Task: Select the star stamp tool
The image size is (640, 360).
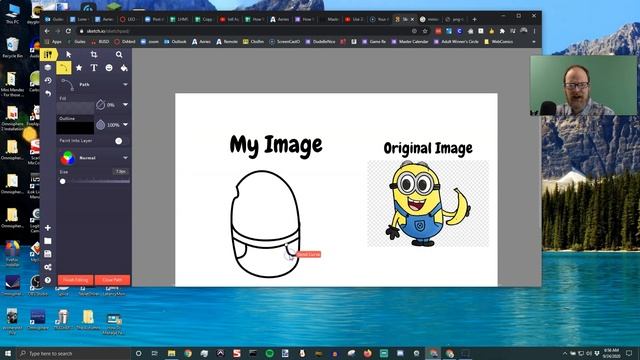Action: tap(79, 68)
